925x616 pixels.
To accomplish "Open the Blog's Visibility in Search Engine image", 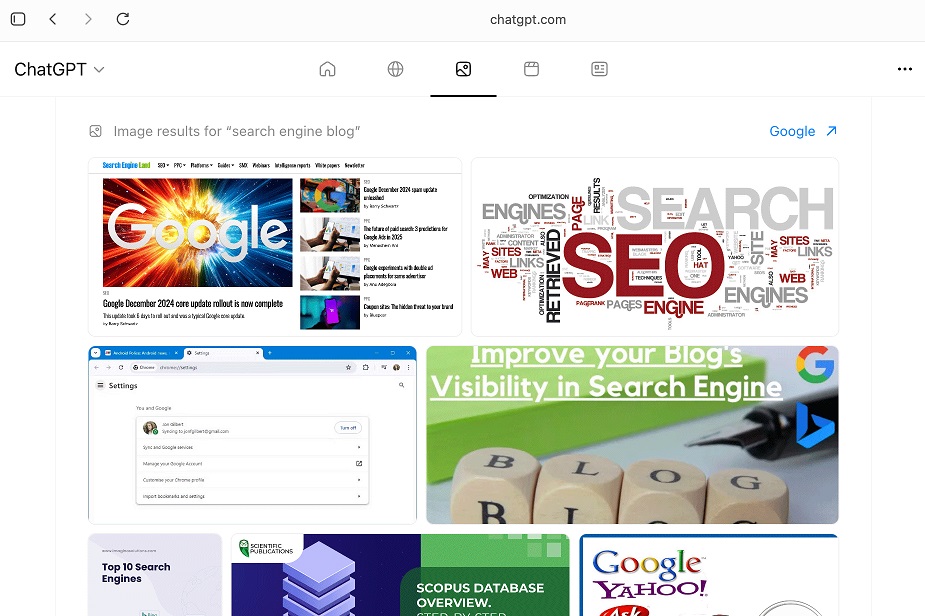I will 632,435.
